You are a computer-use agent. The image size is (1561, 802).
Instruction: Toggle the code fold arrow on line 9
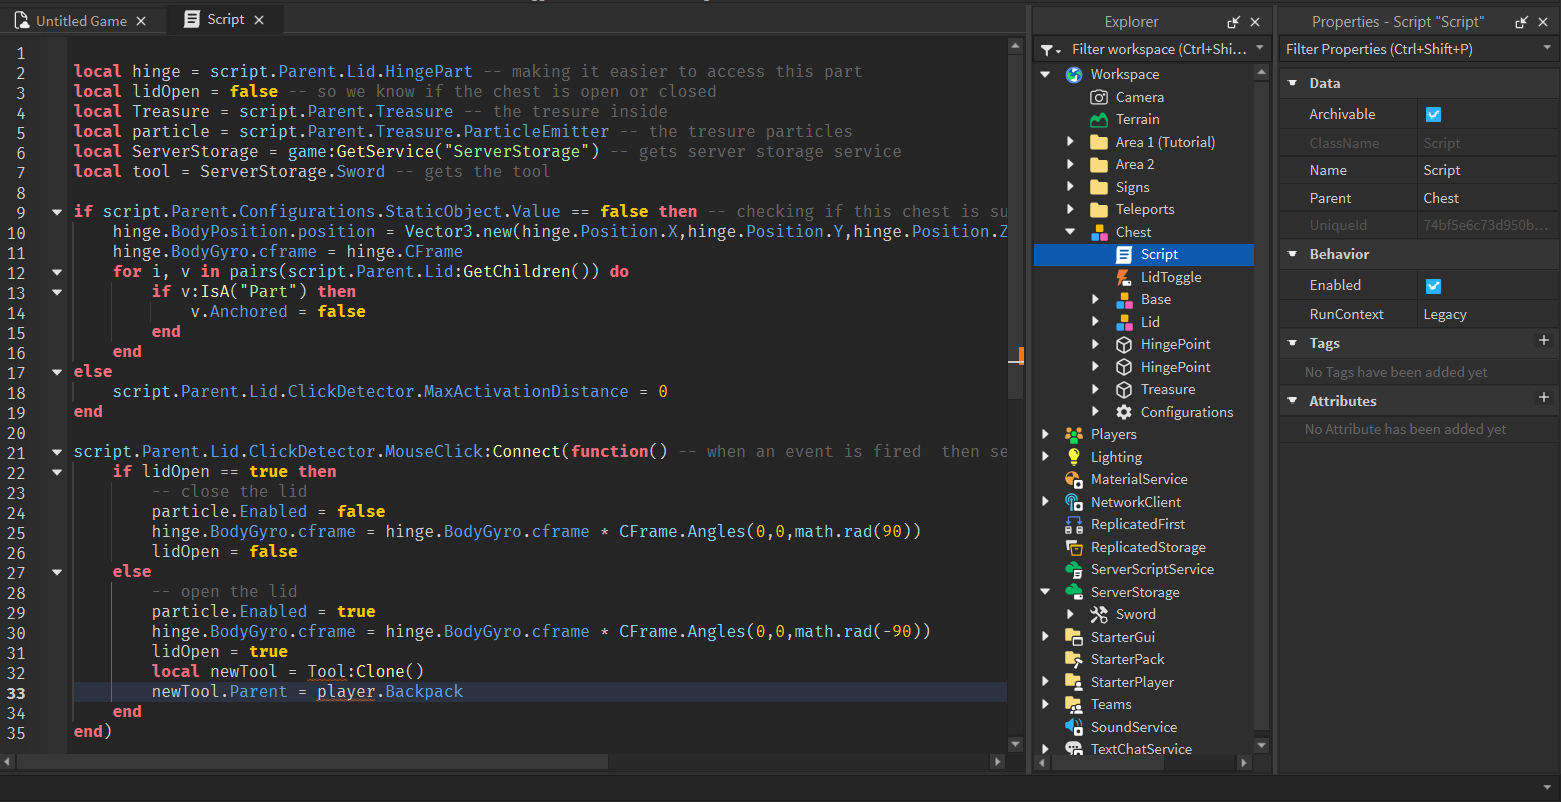coord(56,211)
